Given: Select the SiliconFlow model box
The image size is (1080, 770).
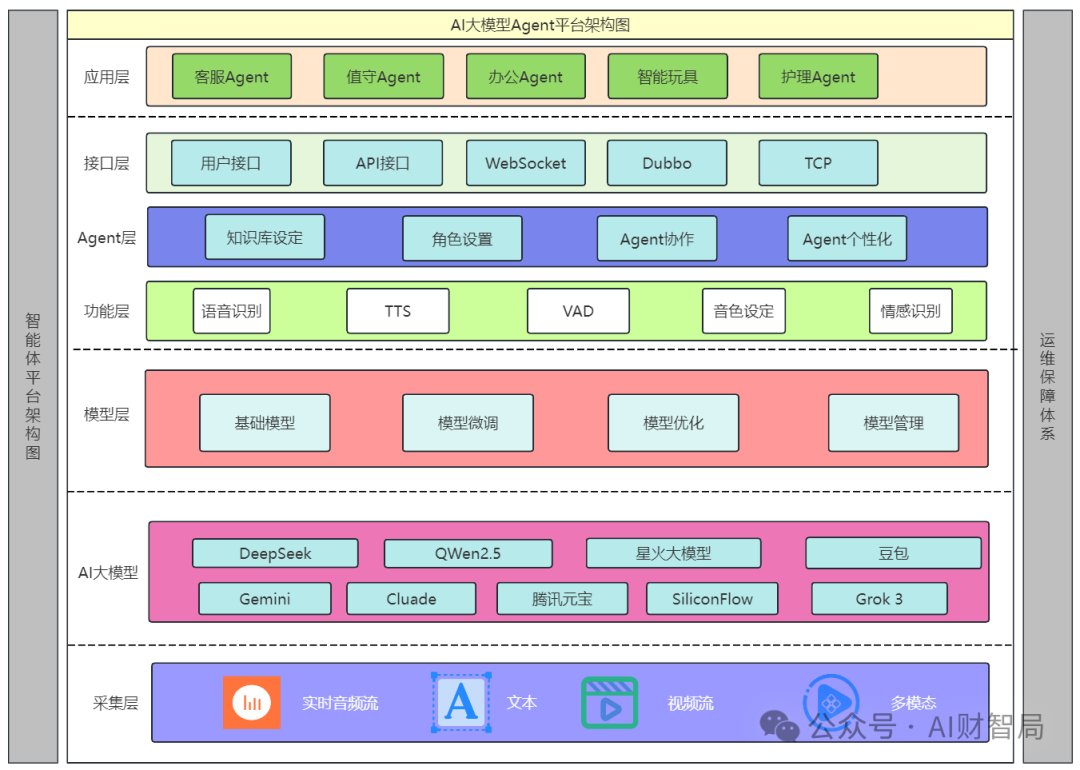Looking at the screenshot, I should (x=712, y=599).
